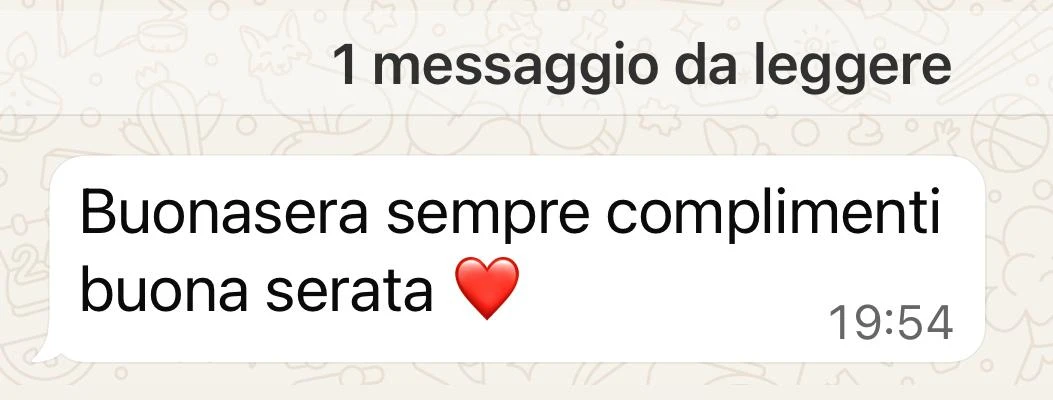Tap the red heart emoji
This screenshot has height=400, width=1053.
[x=488, y=288]
